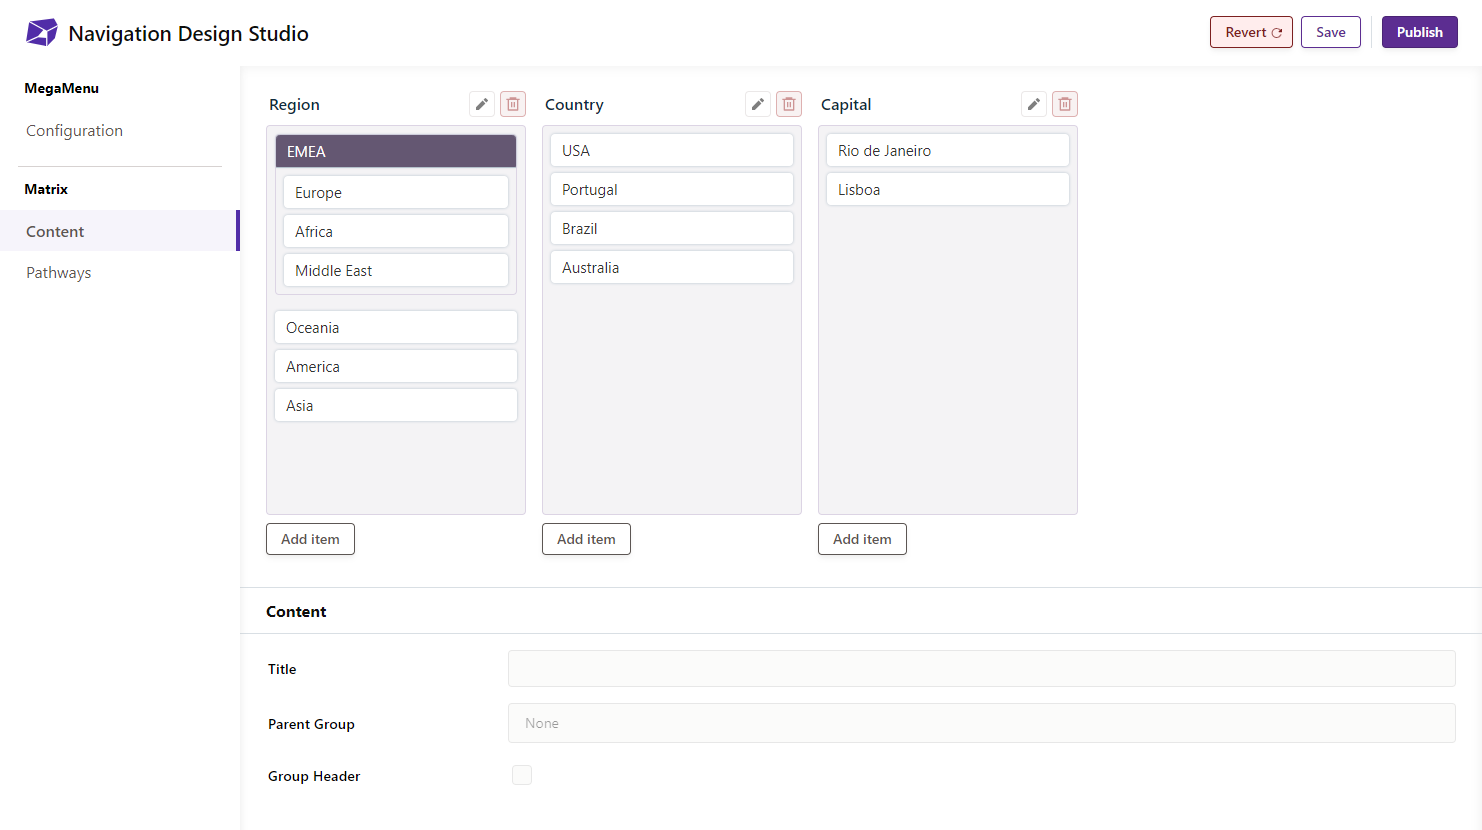The image size is (1482, 830).
Task: Select the Europe item in Region
Action: point(396,192)
